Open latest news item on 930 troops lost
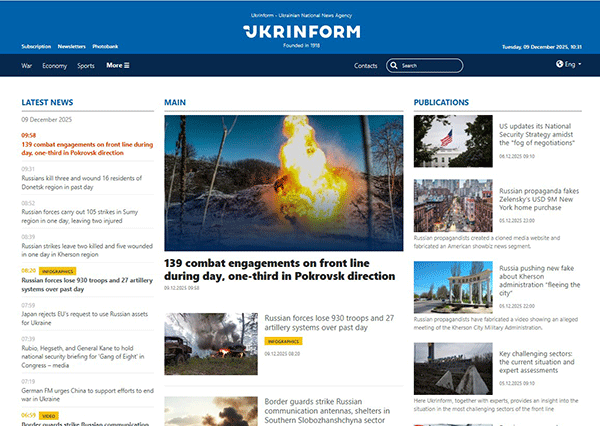Viewport: 600px width, 426px height. click(x=87, y=285)
